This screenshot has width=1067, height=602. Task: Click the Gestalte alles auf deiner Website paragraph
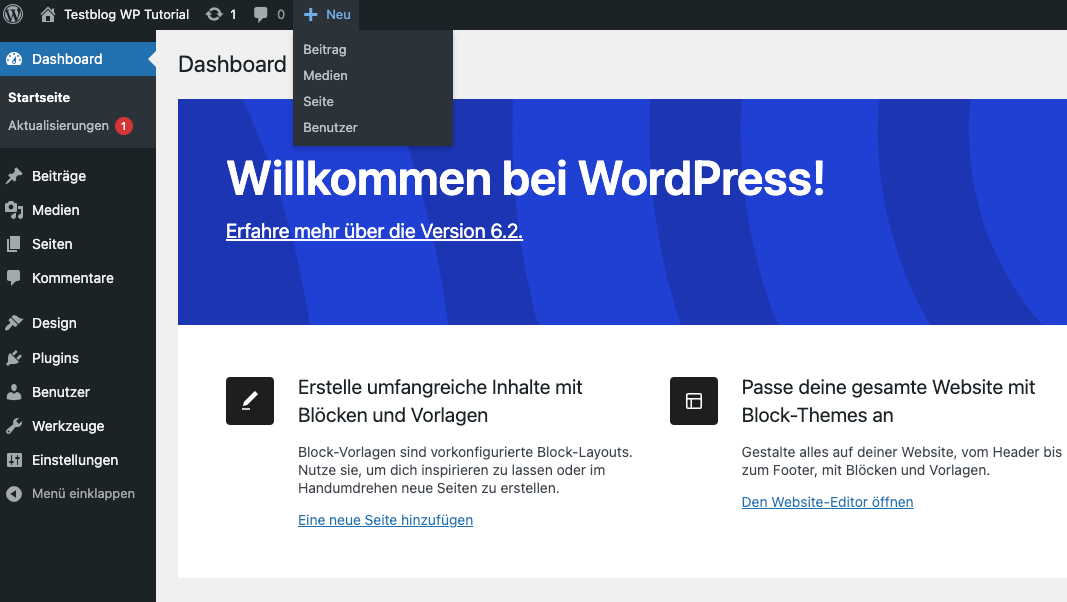(902, 461)
